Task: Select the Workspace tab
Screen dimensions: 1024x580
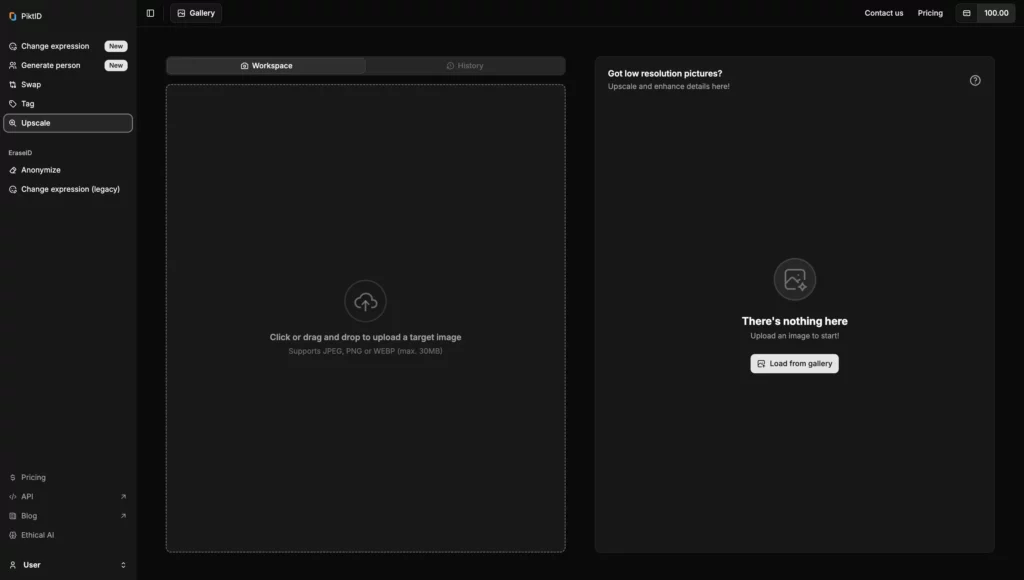Action: (266, 66)
